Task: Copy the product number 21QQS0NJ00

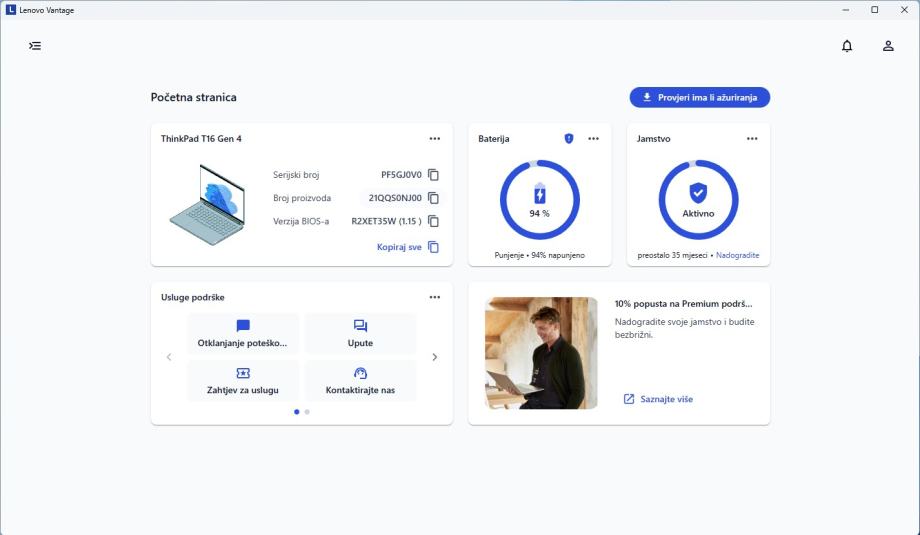Action: pyautogui.click(x=434, y=198)
